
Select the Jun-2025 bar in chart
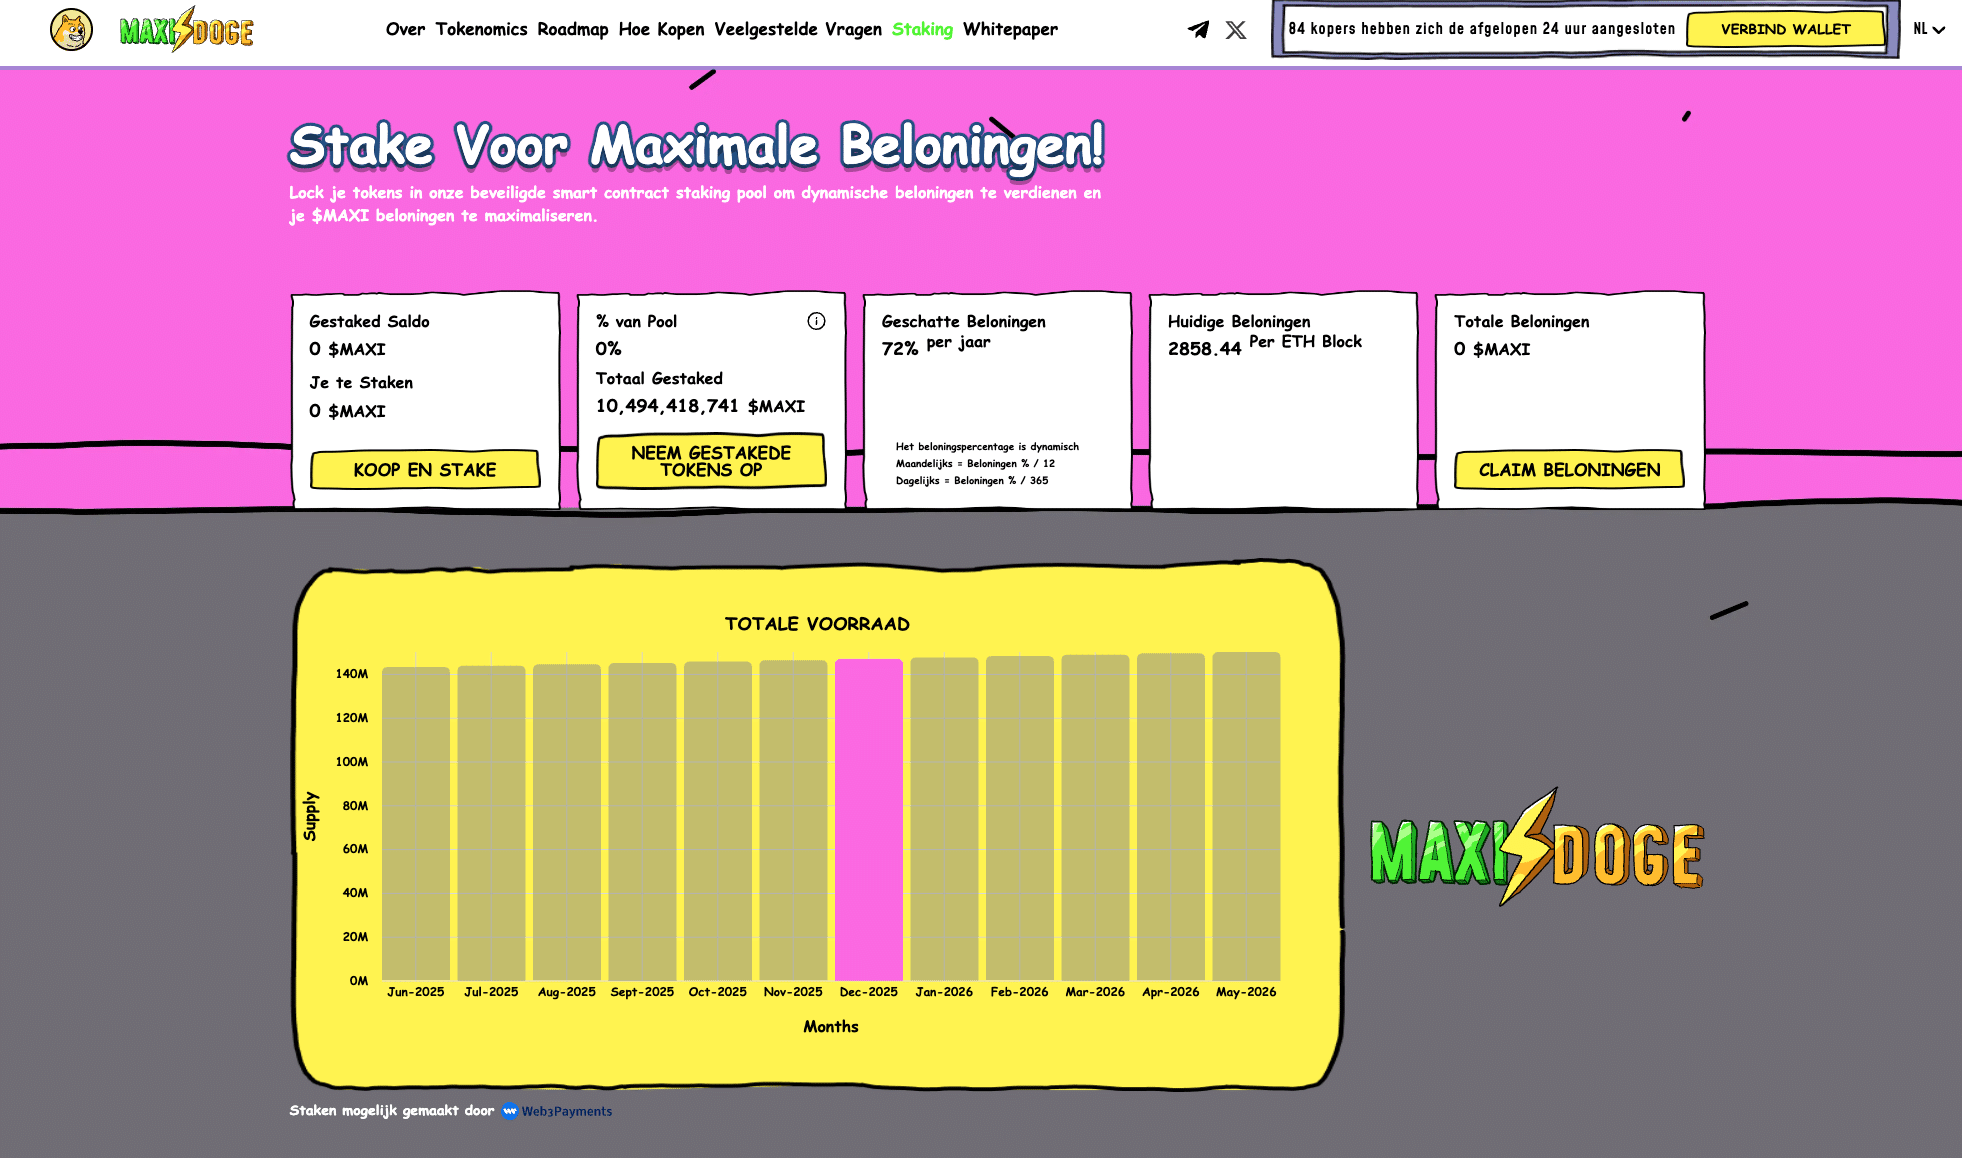point(416,824)
